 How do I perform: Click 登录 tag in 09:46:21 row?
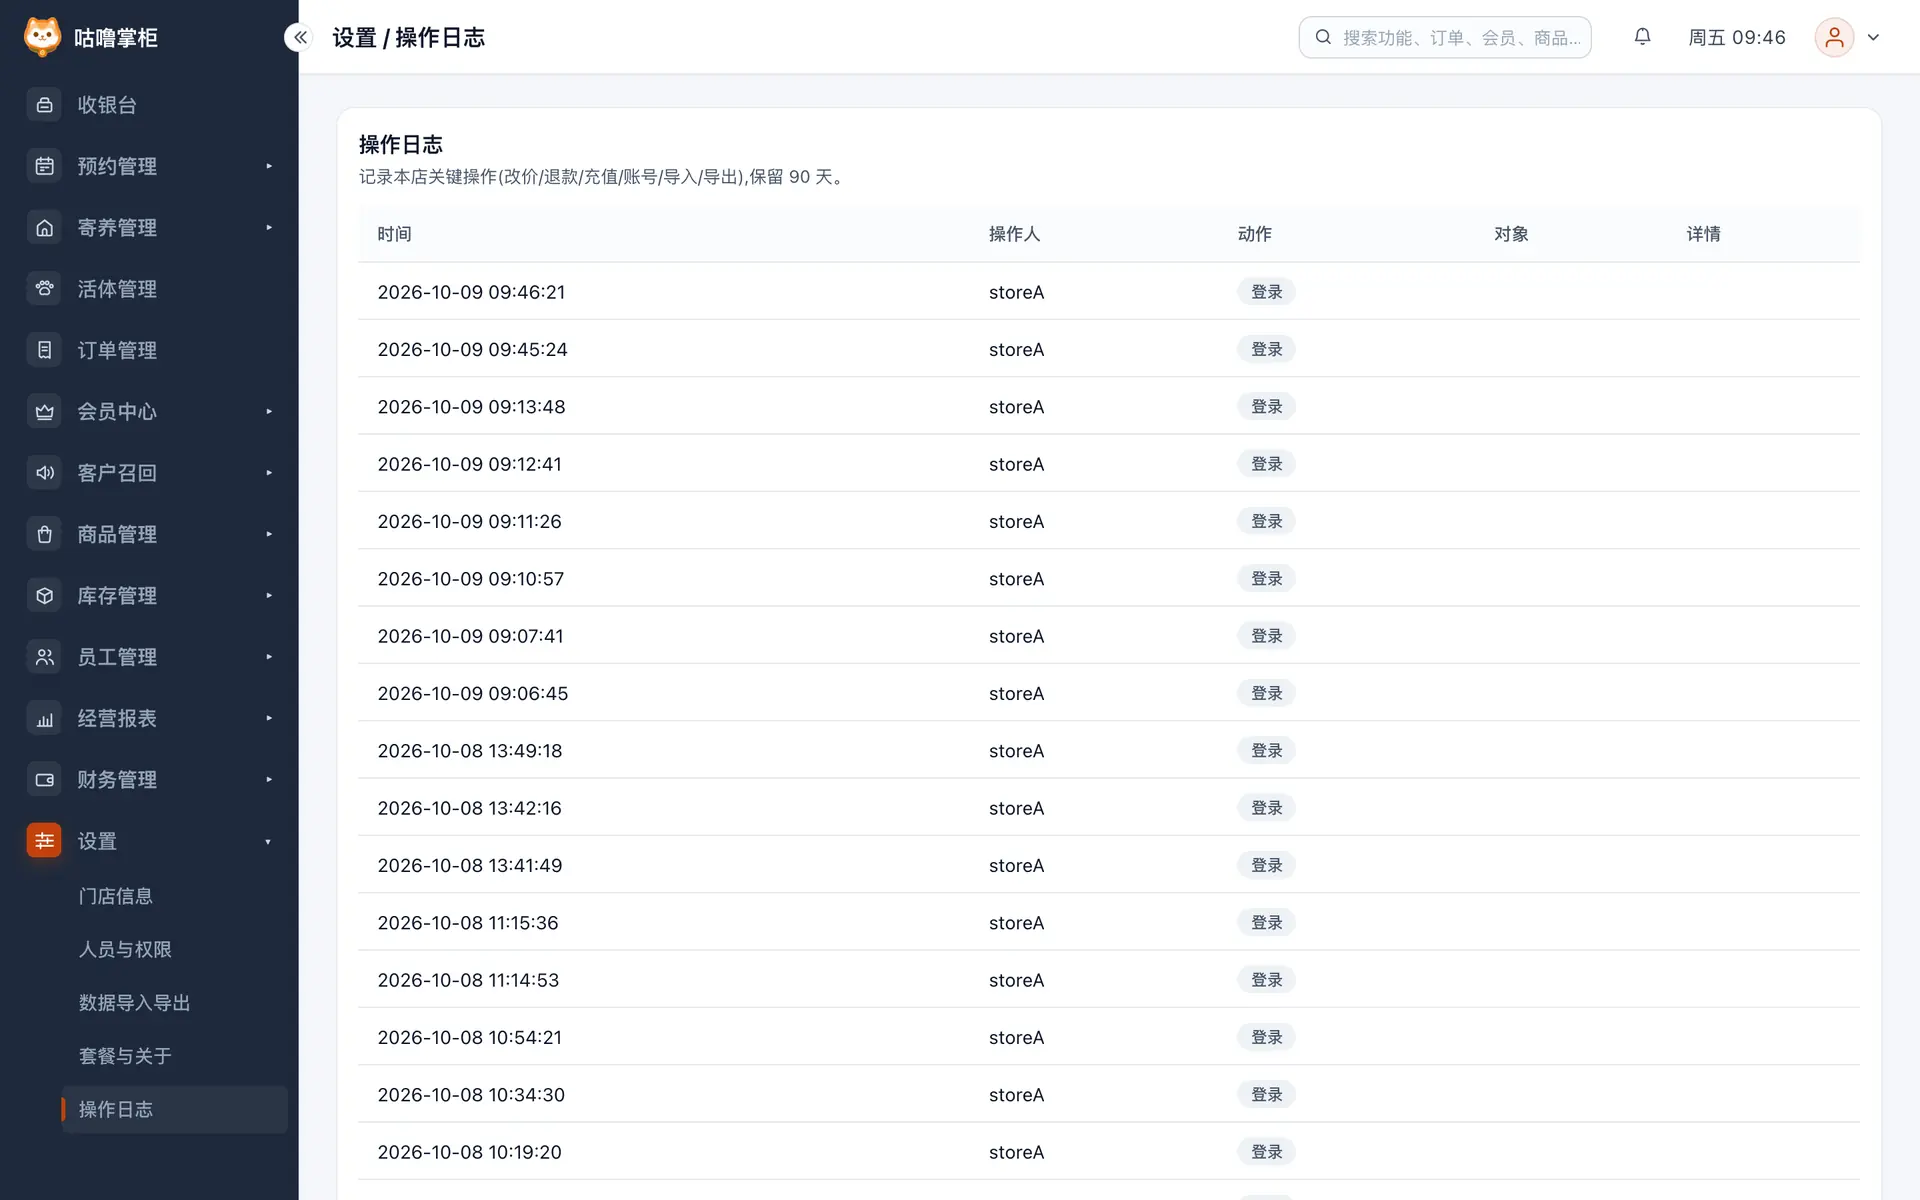click(x=1266, y=292)
